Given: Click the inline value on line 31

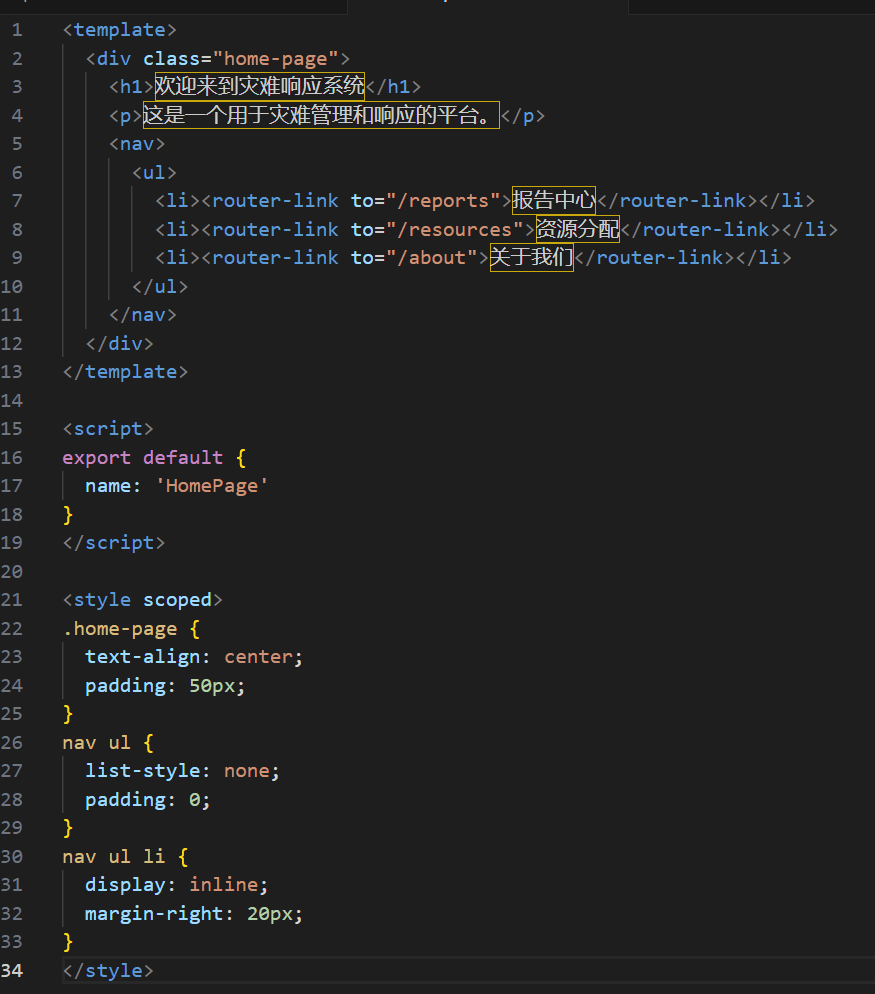Looking at the screenshot, I should 223,886.
